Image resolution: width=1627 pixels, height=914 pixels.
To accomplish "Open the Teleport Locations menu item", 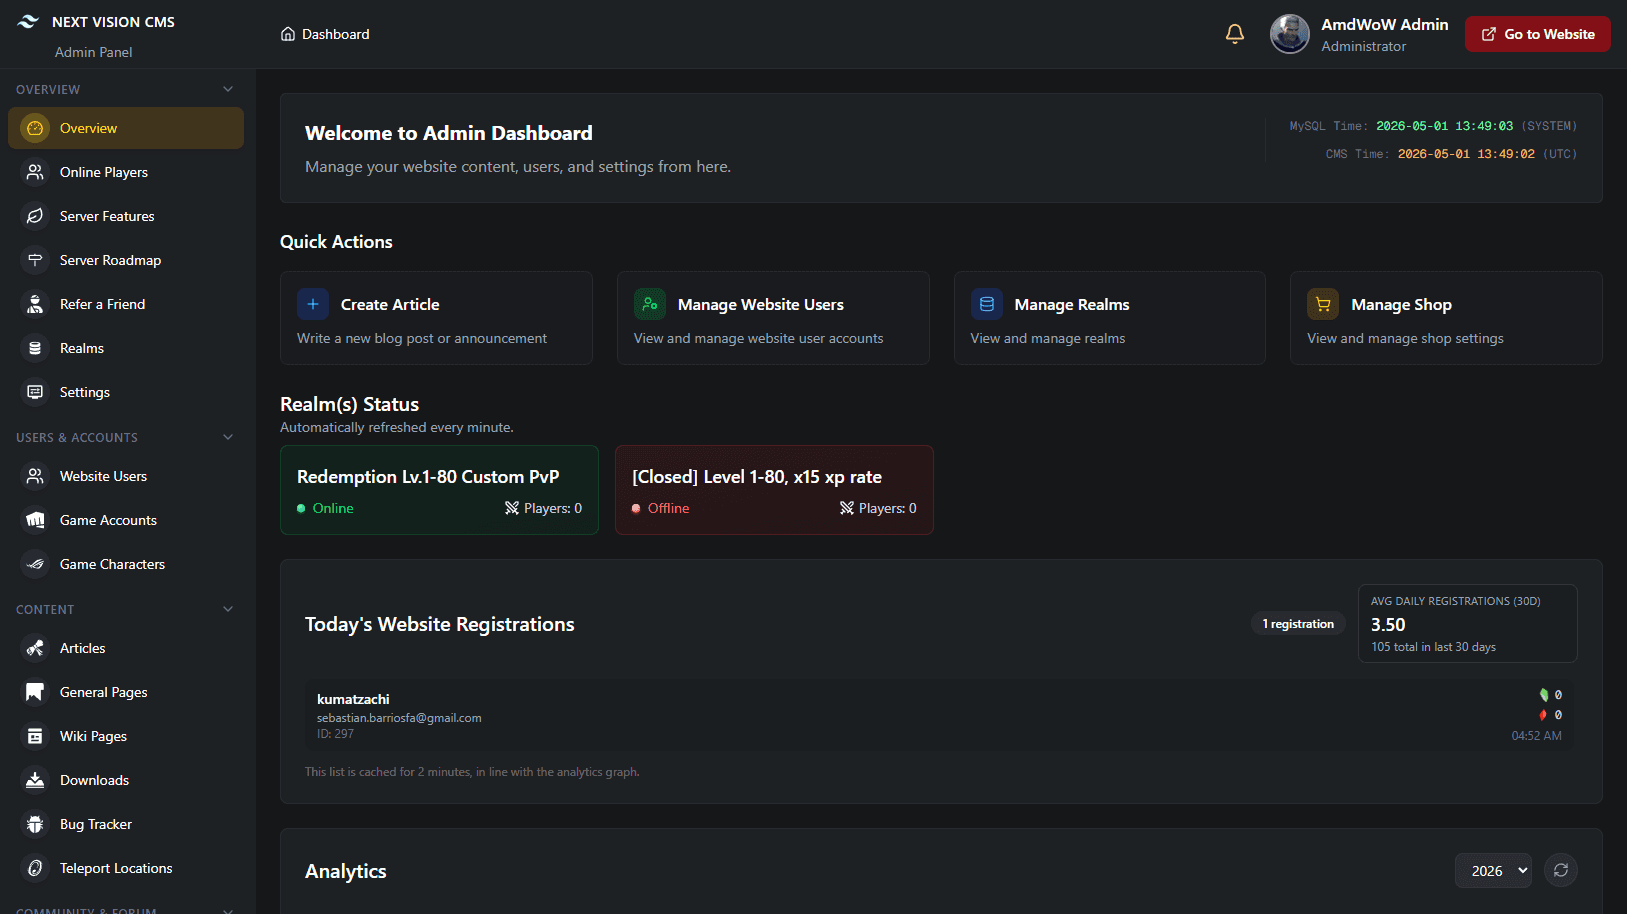I will point(126,868).
